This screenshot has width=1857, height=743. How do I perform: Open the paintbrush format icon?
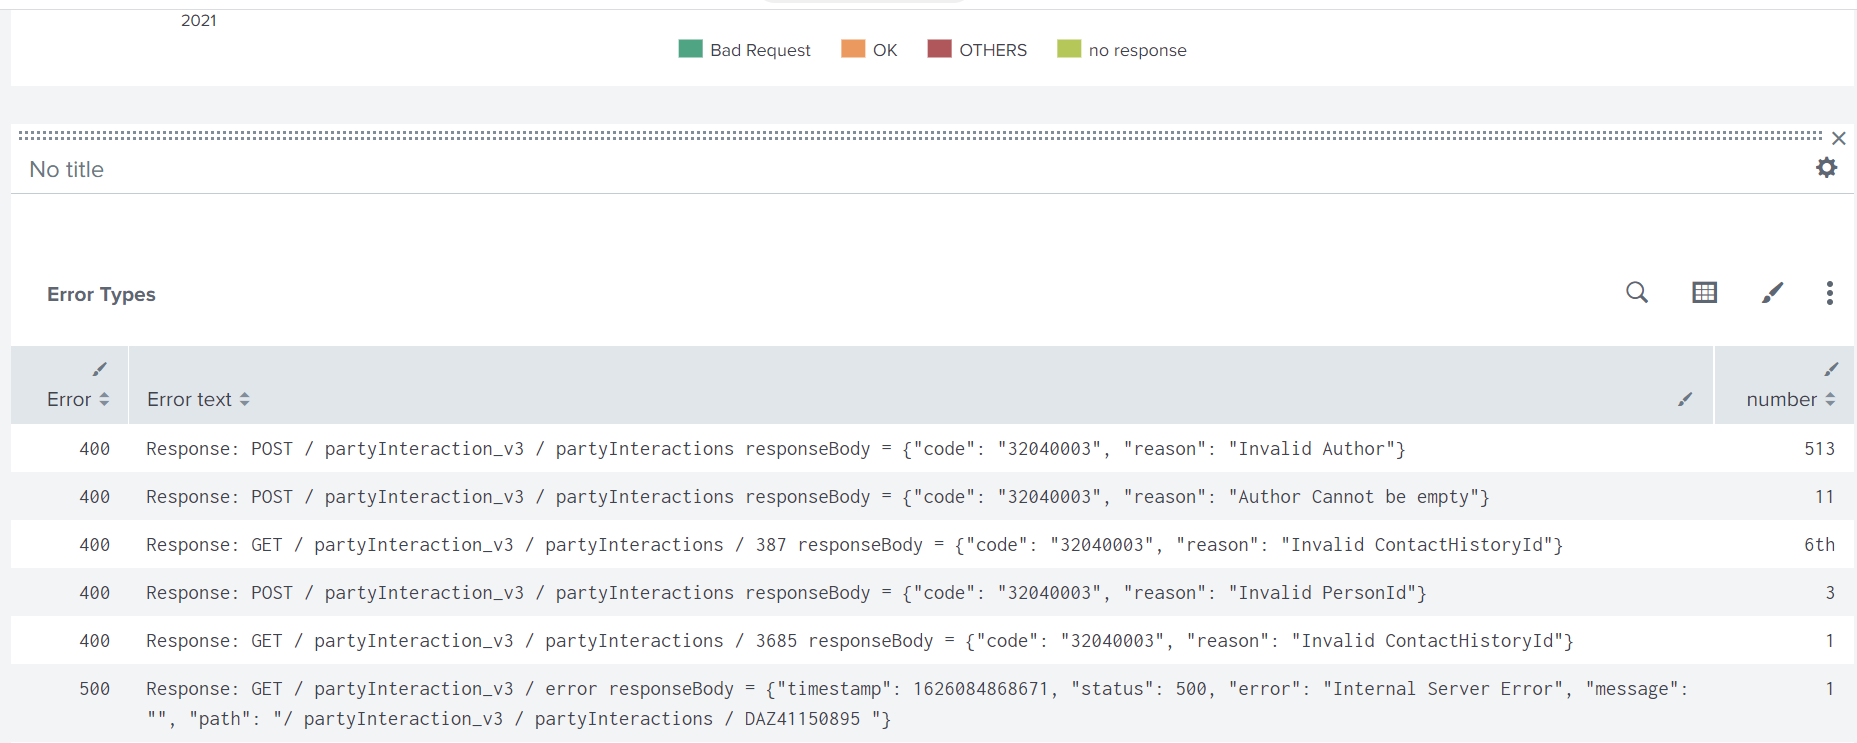click(1772, 292)
